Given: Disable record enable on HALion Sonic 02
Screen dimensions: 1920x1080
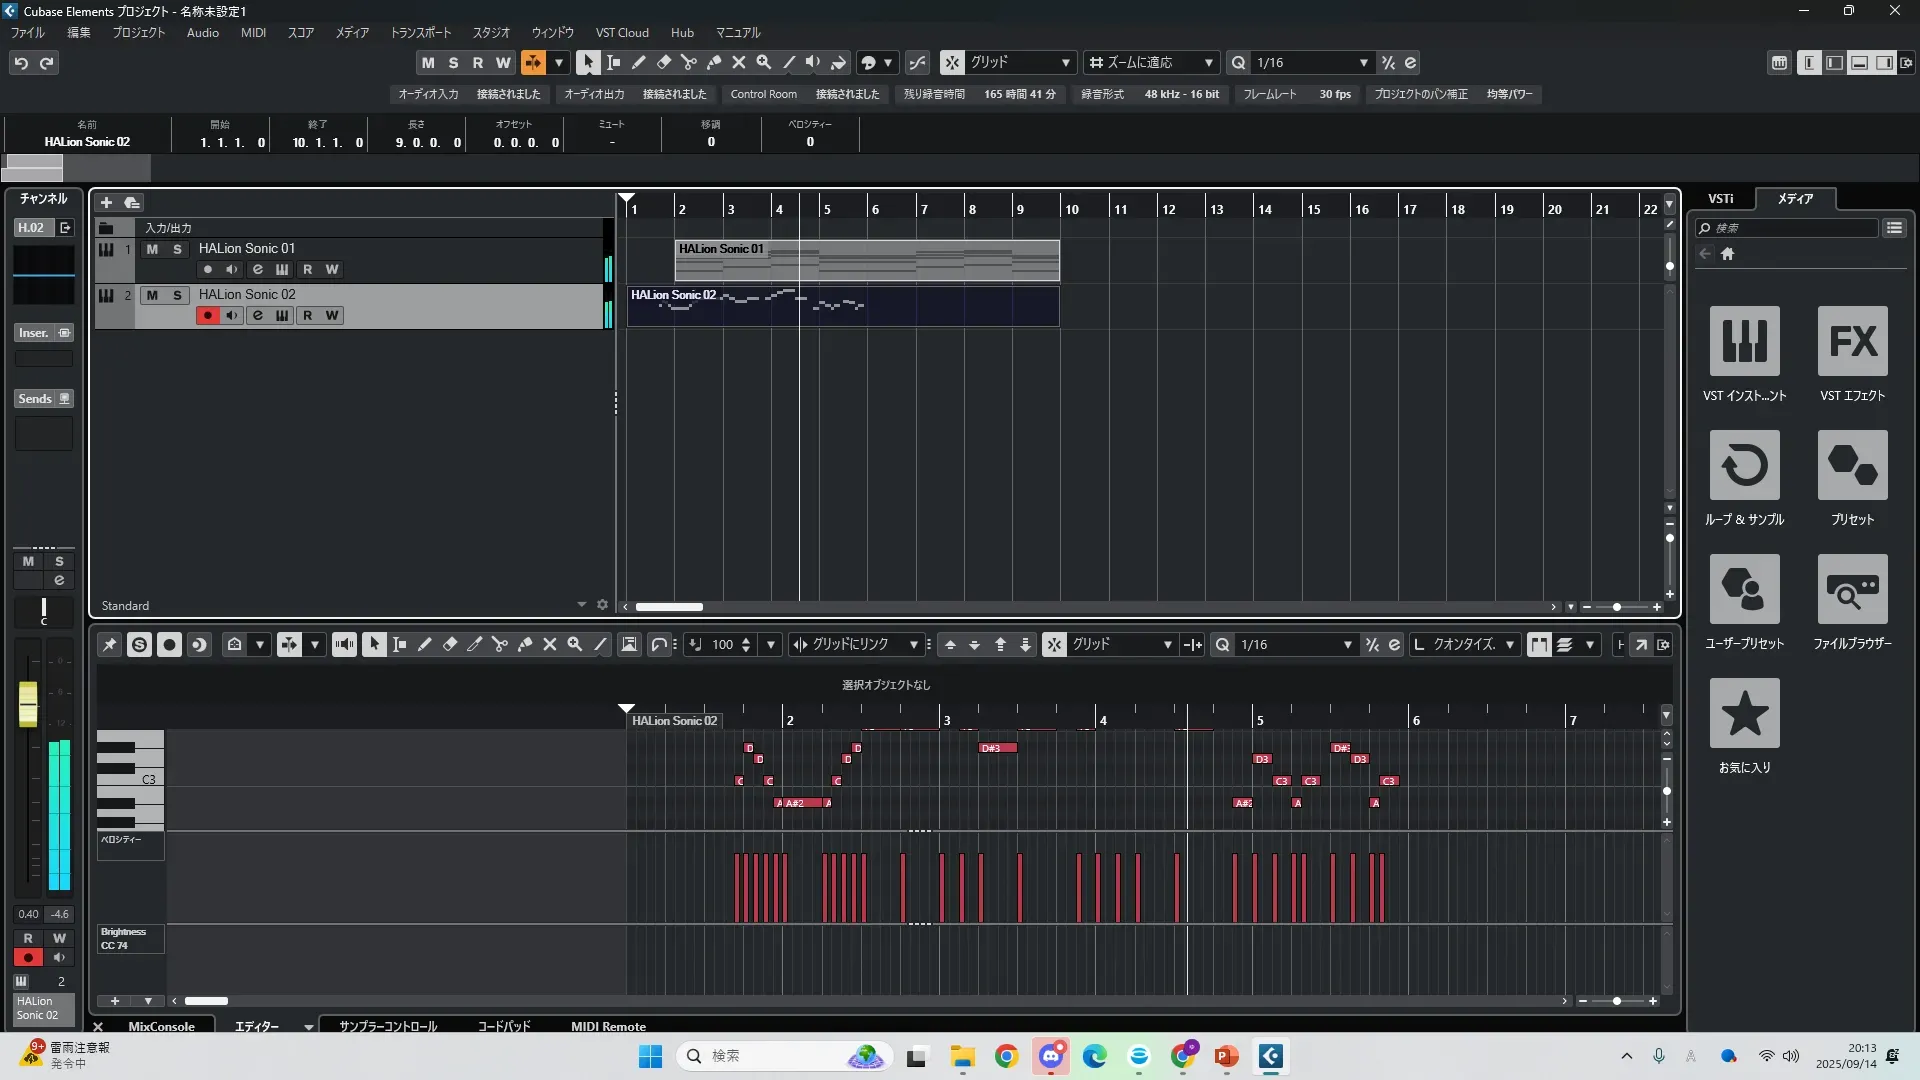Looking at the screenshot, I should (207, 315).
